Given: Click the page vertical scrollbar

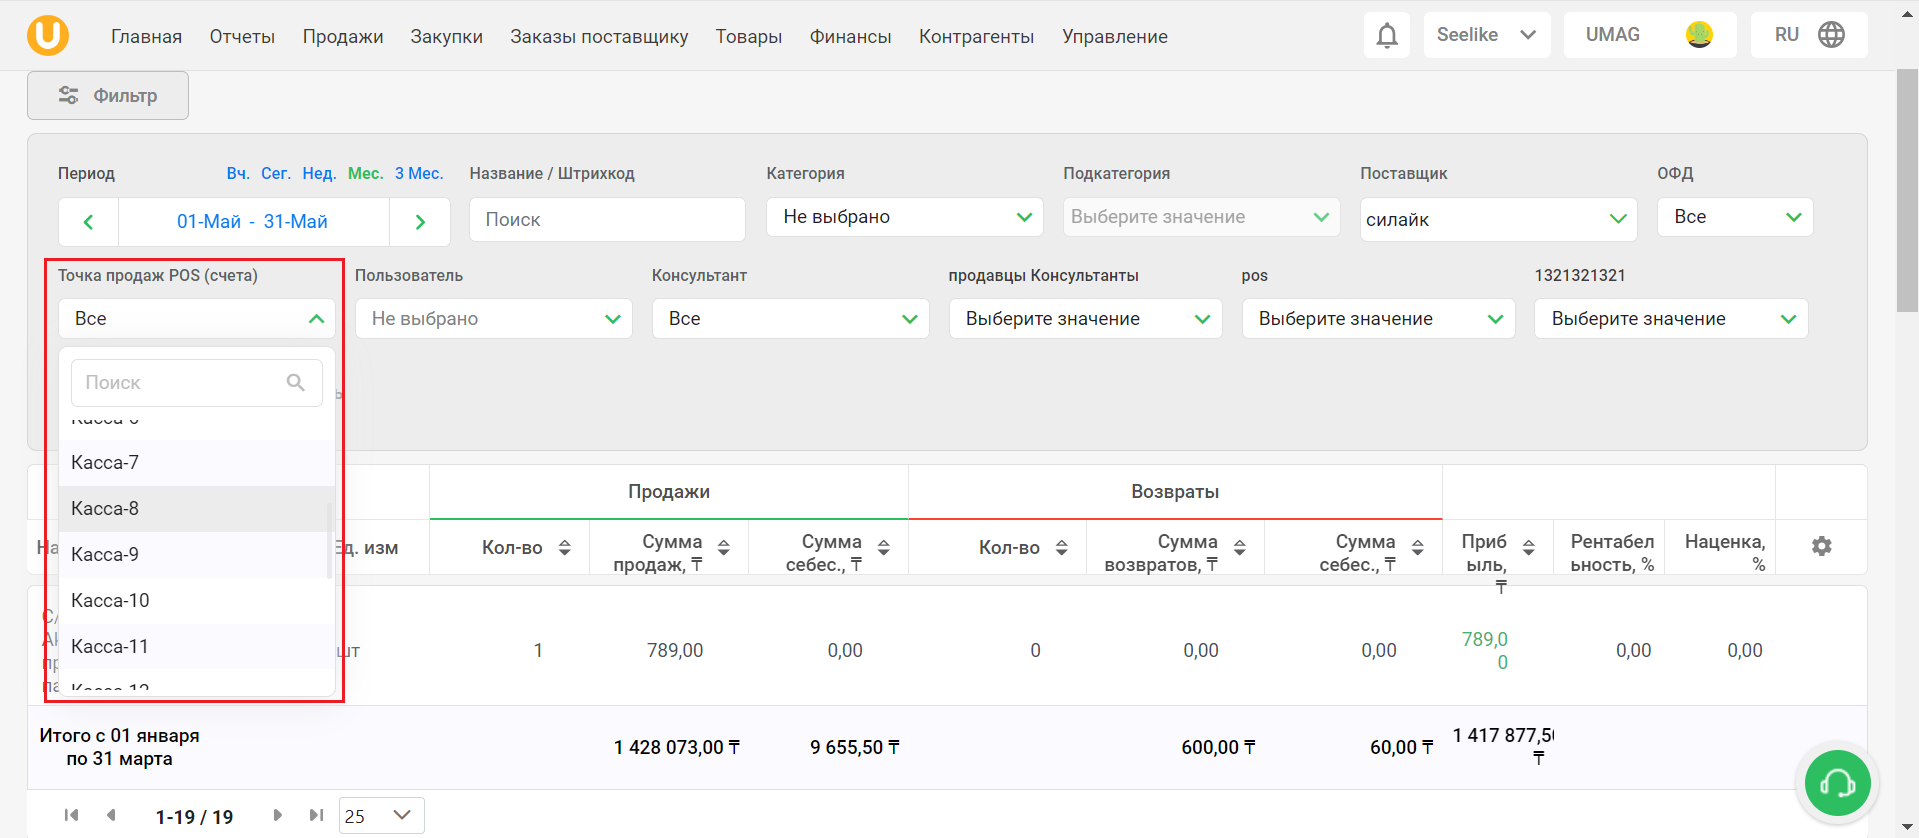Looking at the screenshot, I should coord(1907,191).
